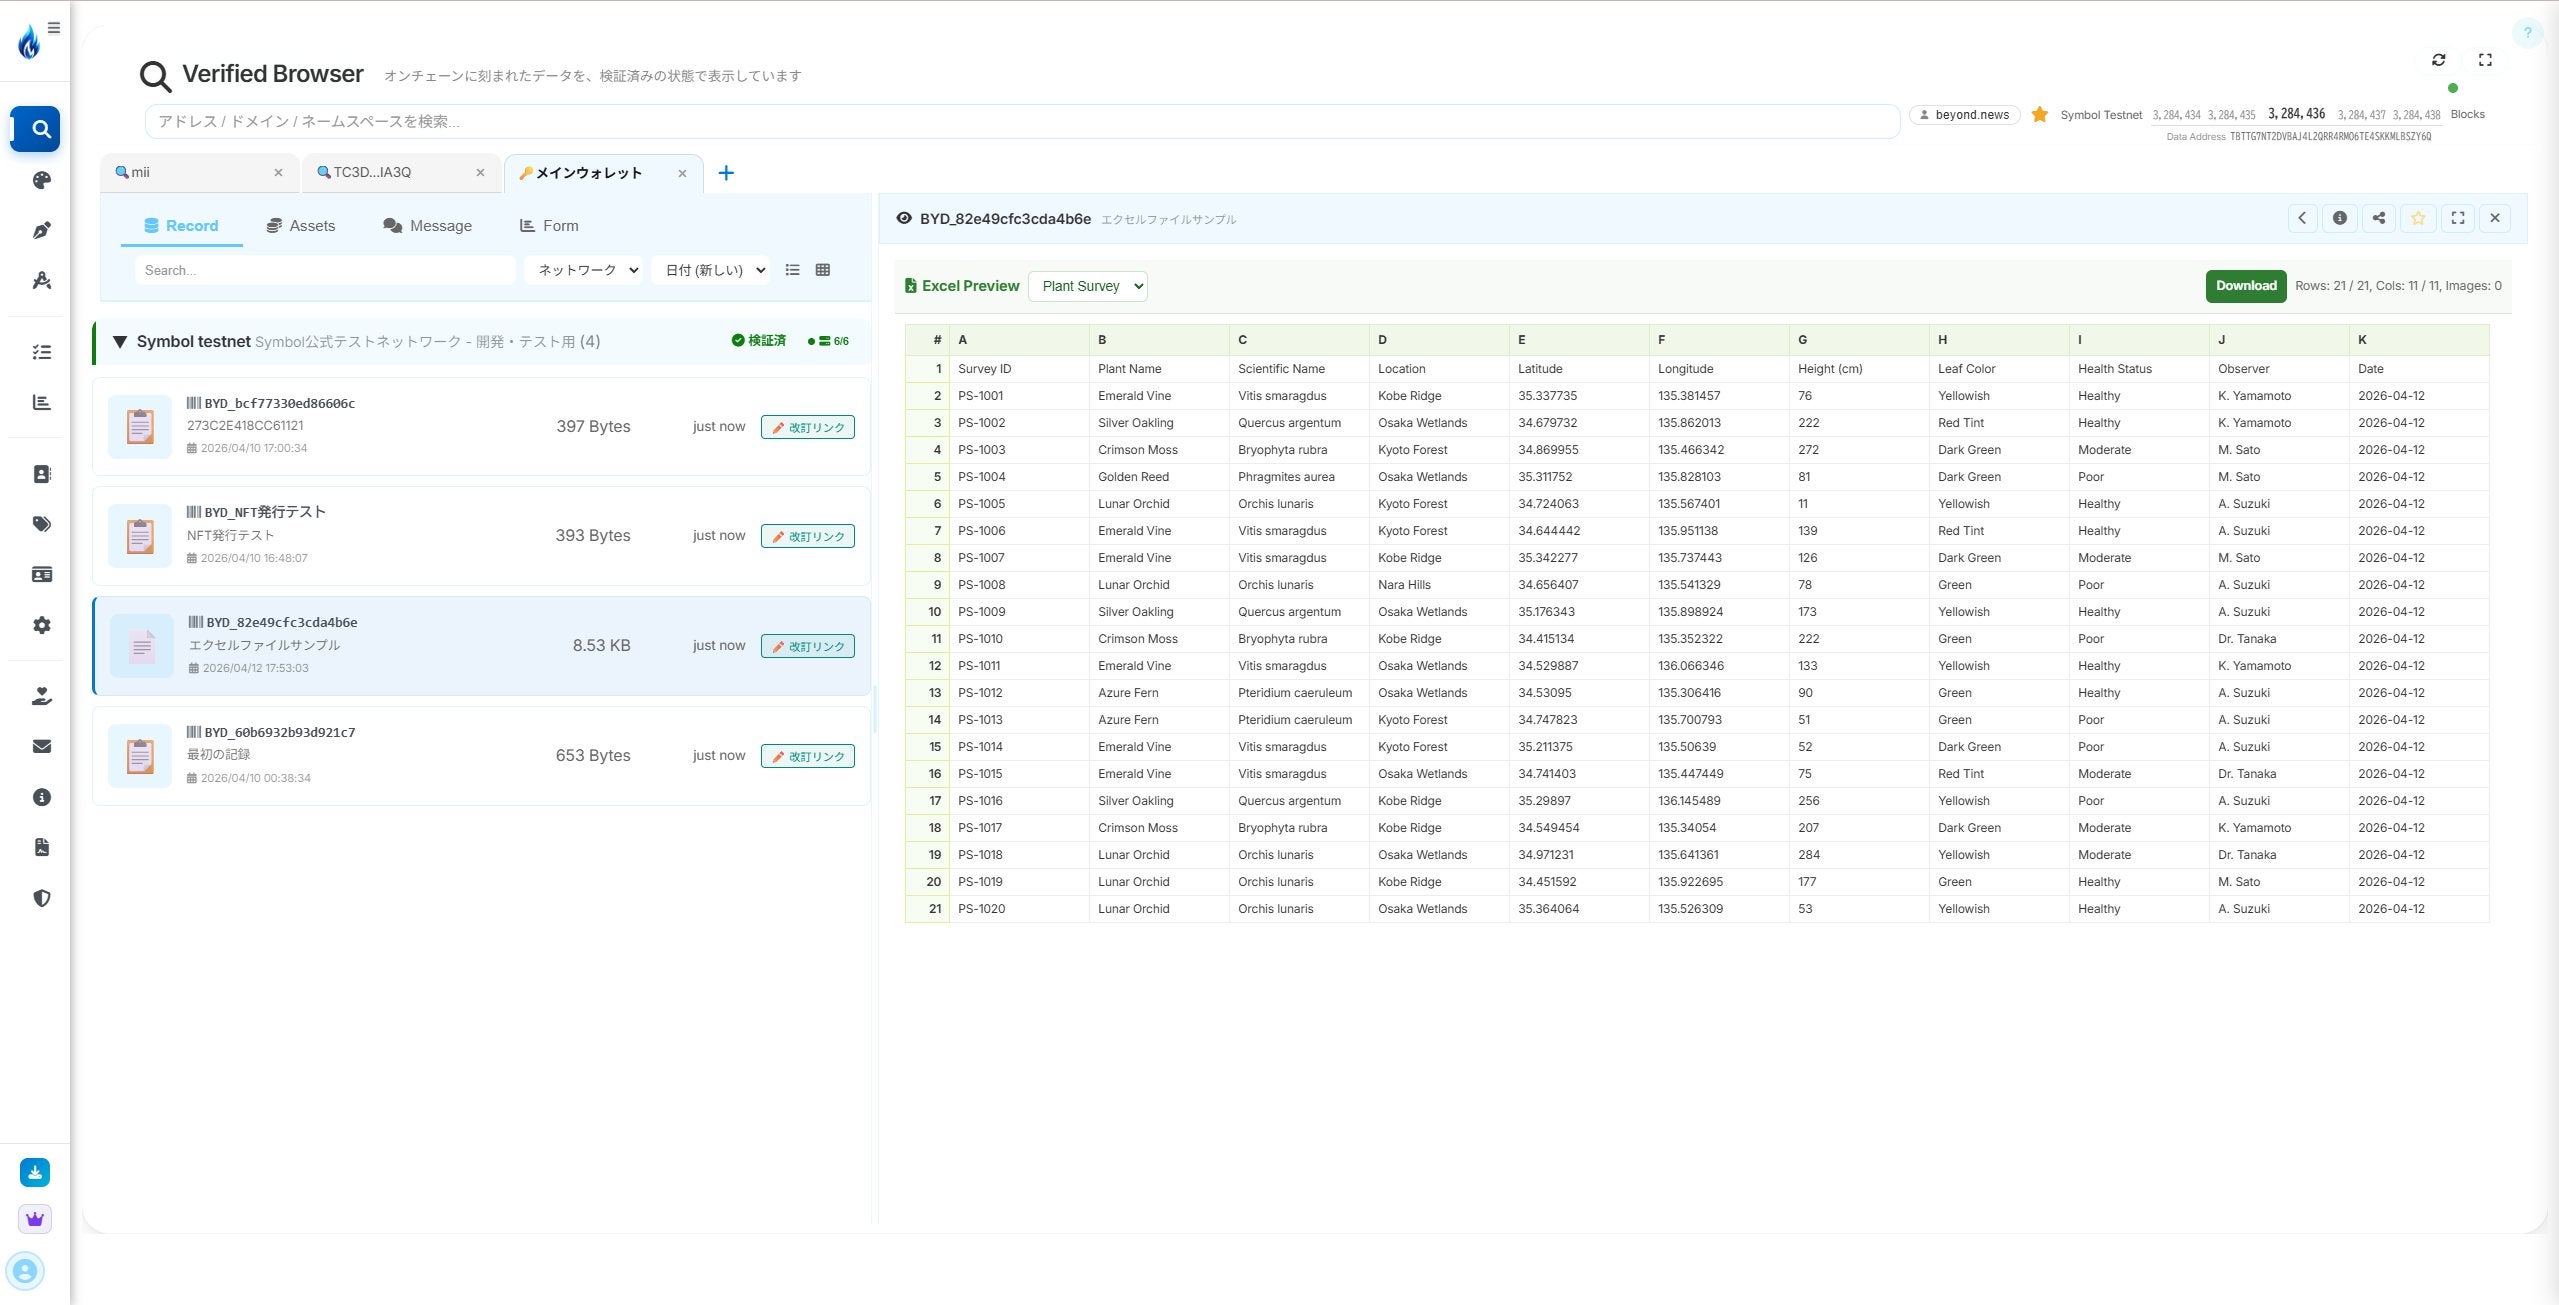Open the gear settings icon in sidebar

41,625
